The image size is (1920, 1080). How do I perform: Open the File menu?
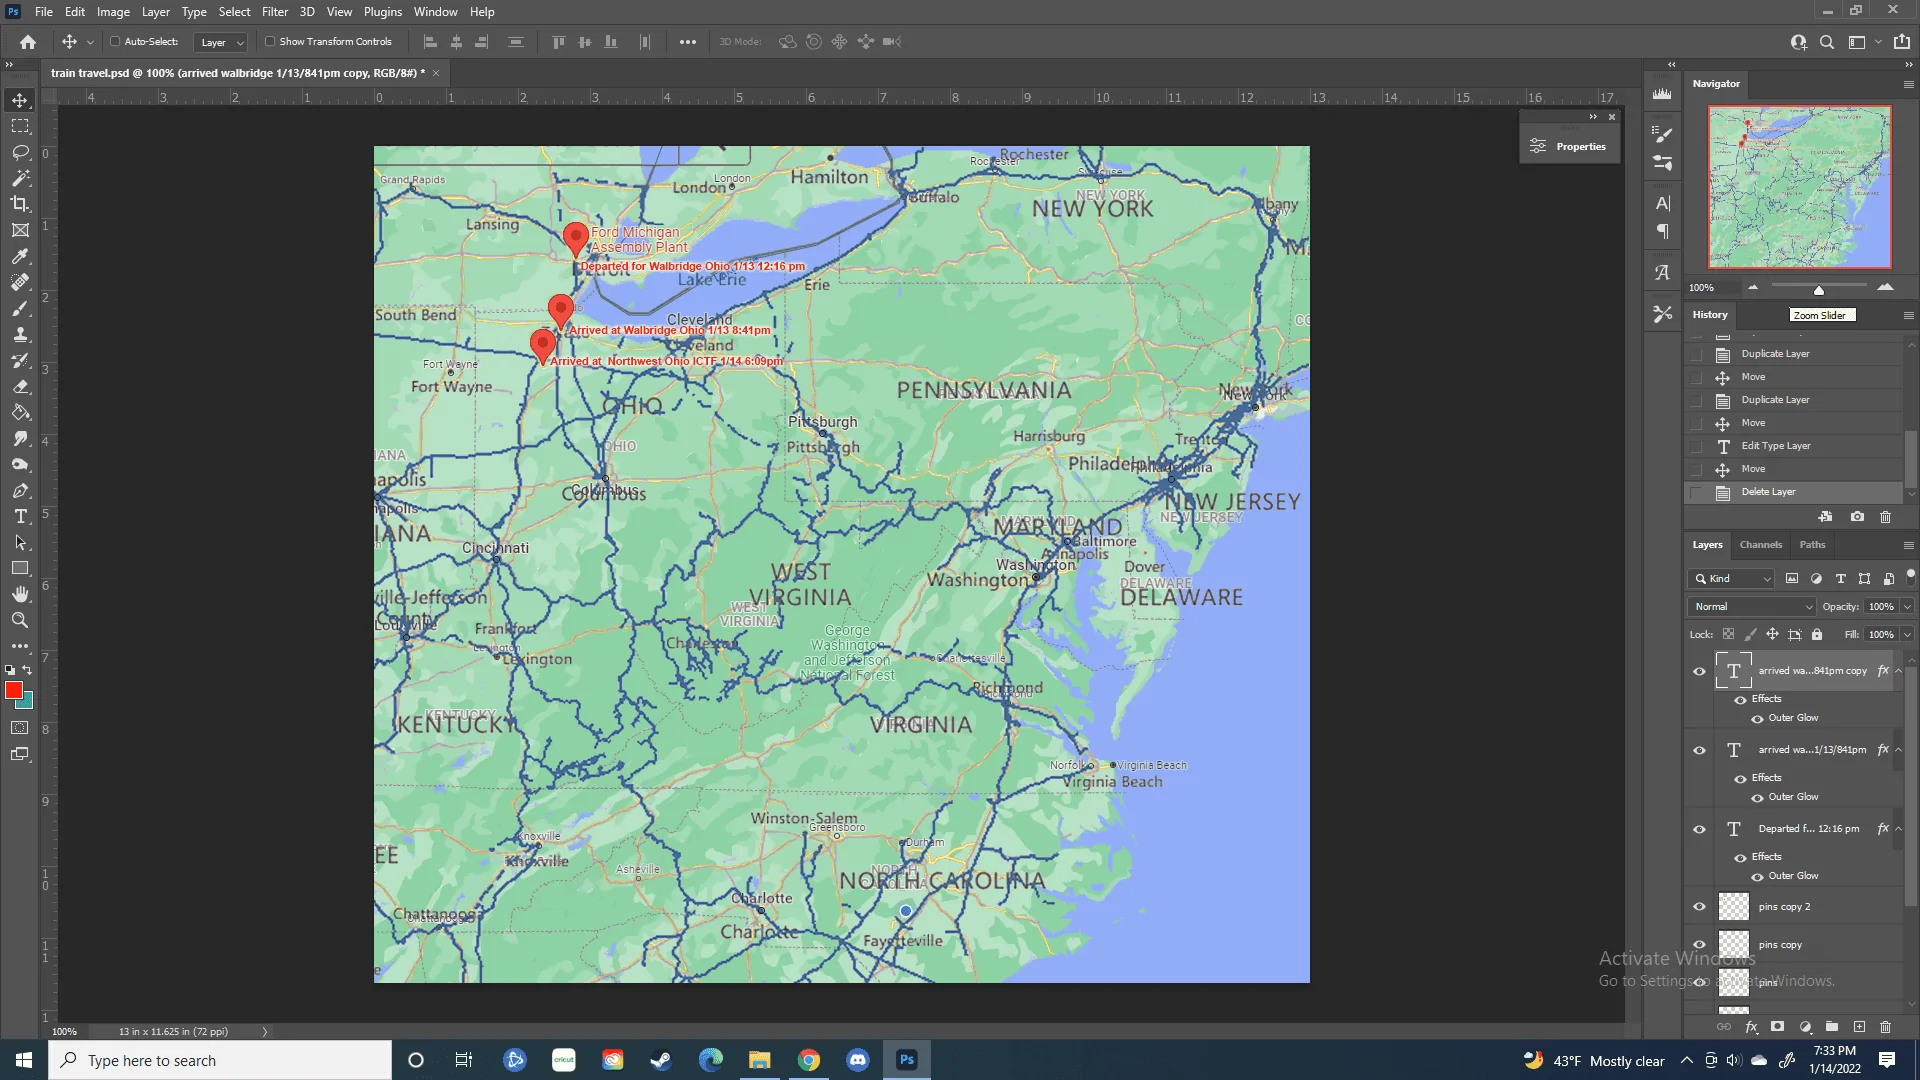click(x=44, y=12)
